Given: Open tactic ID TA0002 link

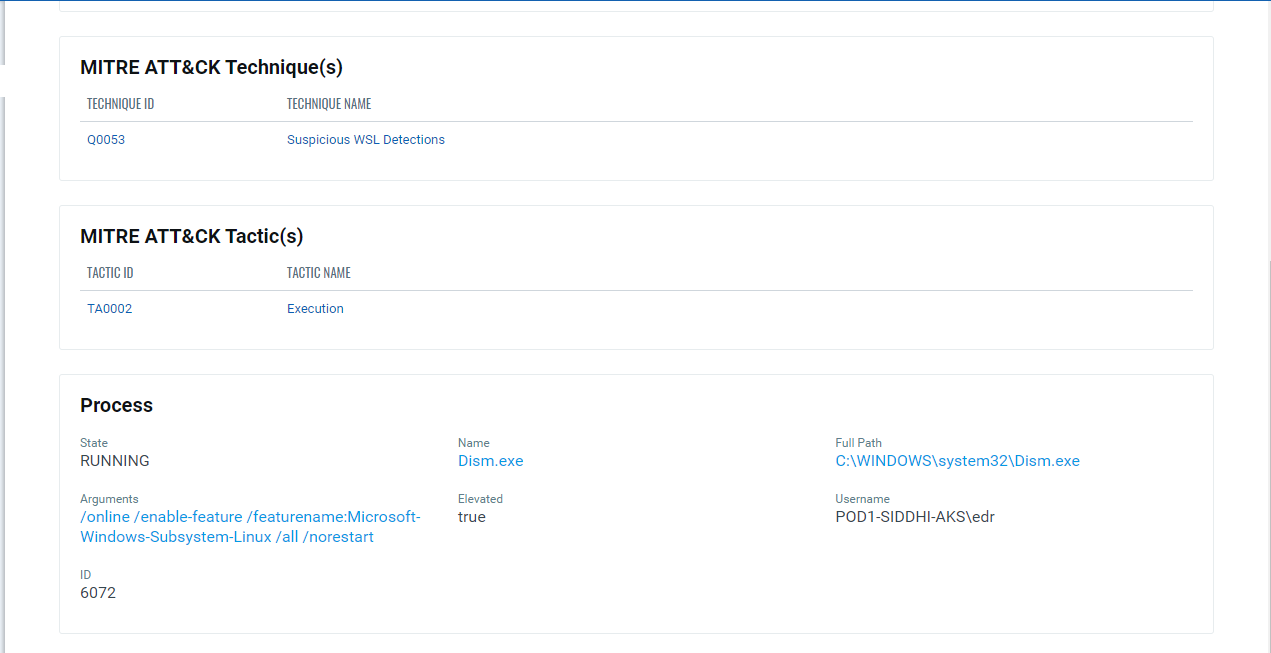Looking at the screenshot, I should [110, 309].
